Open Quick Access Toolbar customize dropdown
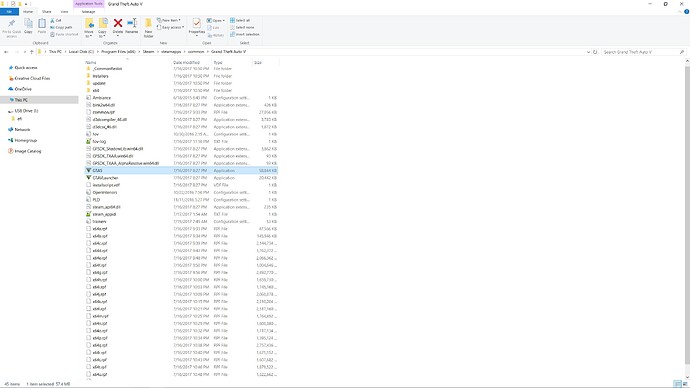 (26, 4)
